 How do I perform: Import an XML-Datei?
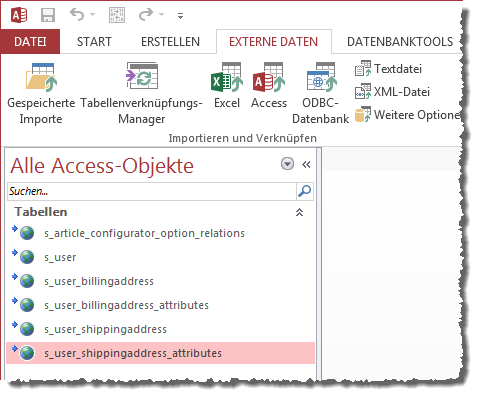[x=392, y=92]
